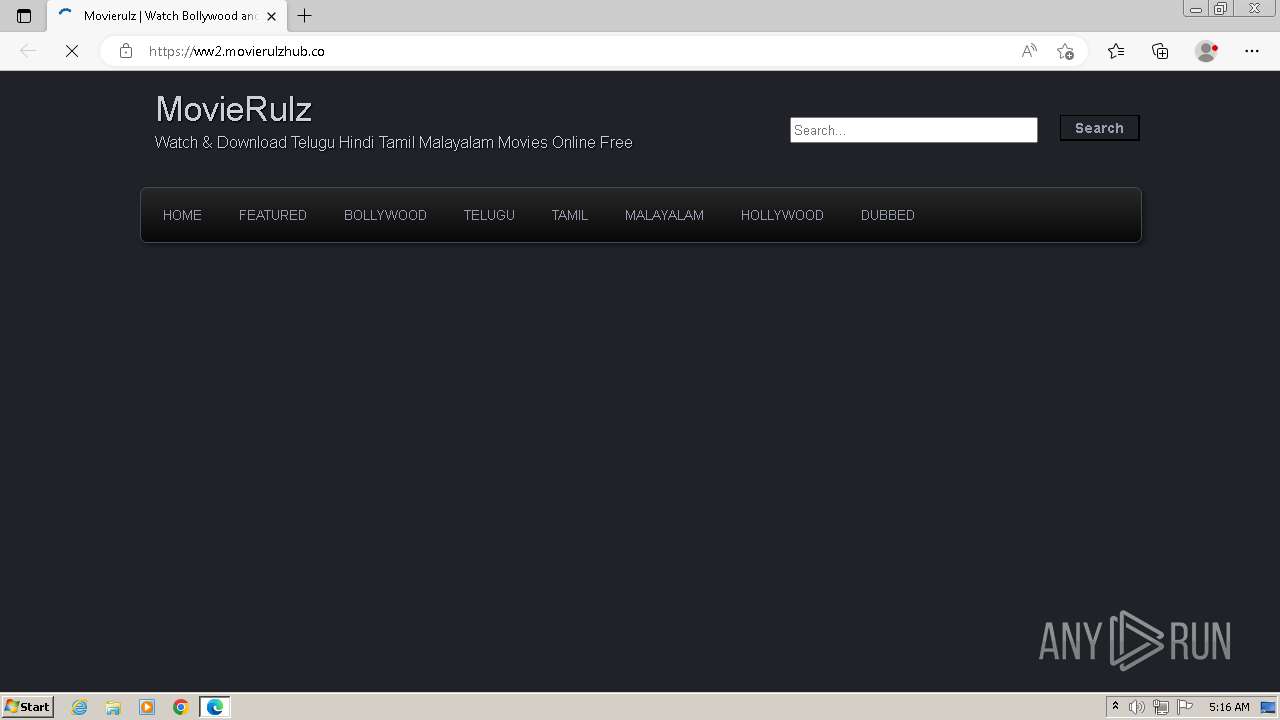
Task: Open the Collections icon
Action: coord(1160,51)
